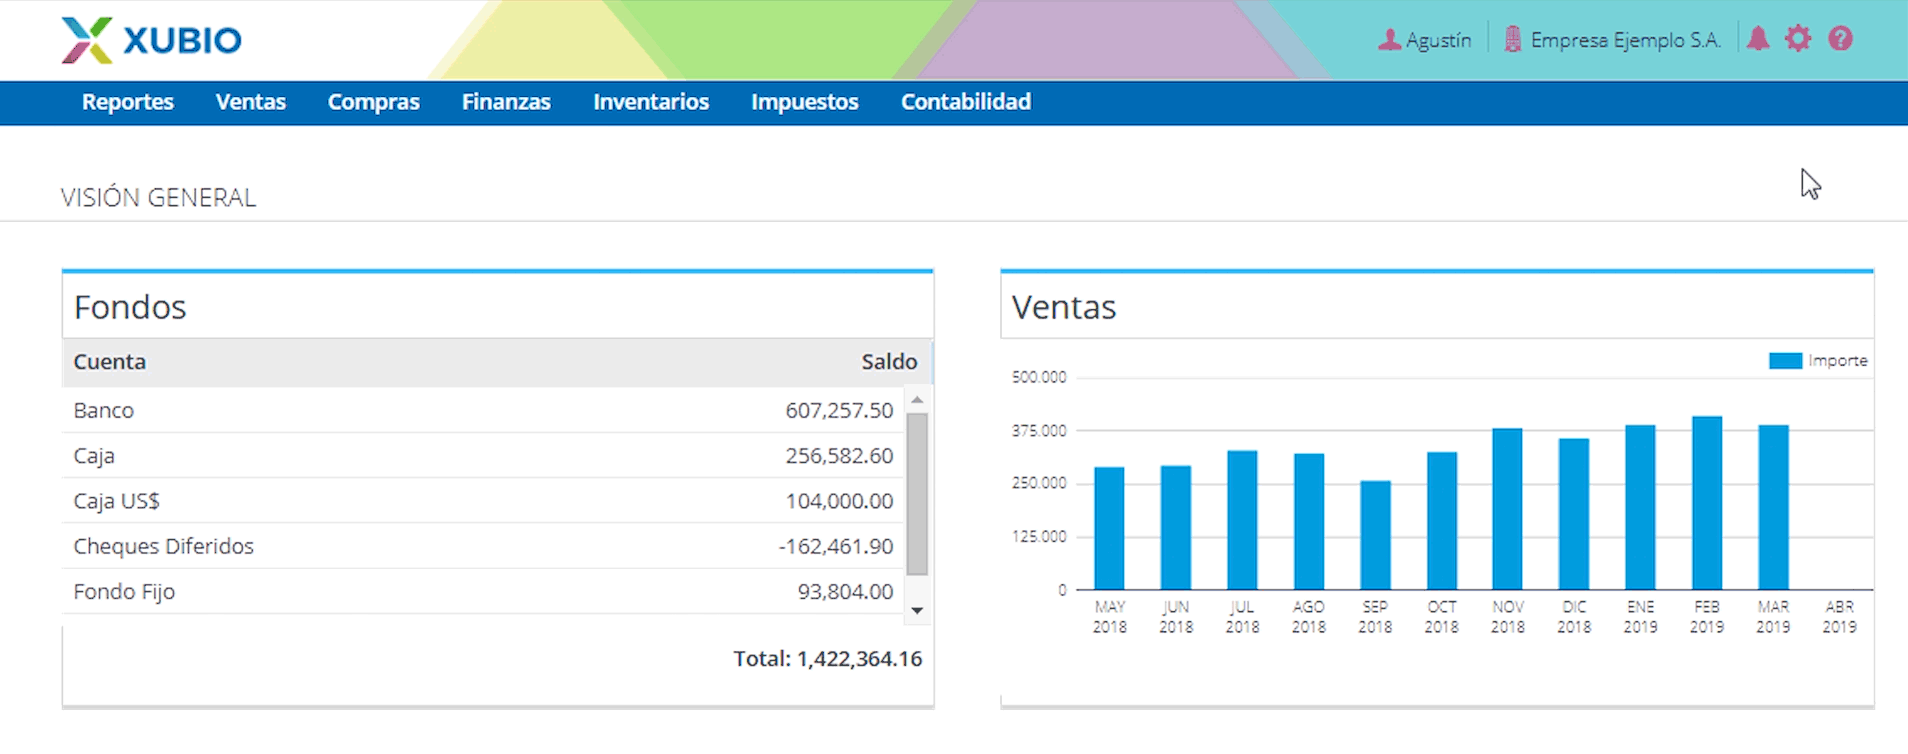Click the Saldo column header
The image size is (1908, 754).
889,362
